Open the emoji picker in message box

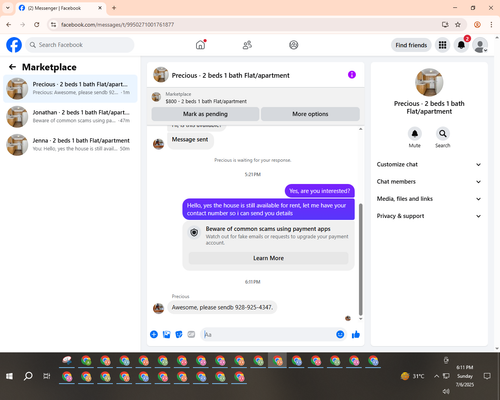pos(340,334)
